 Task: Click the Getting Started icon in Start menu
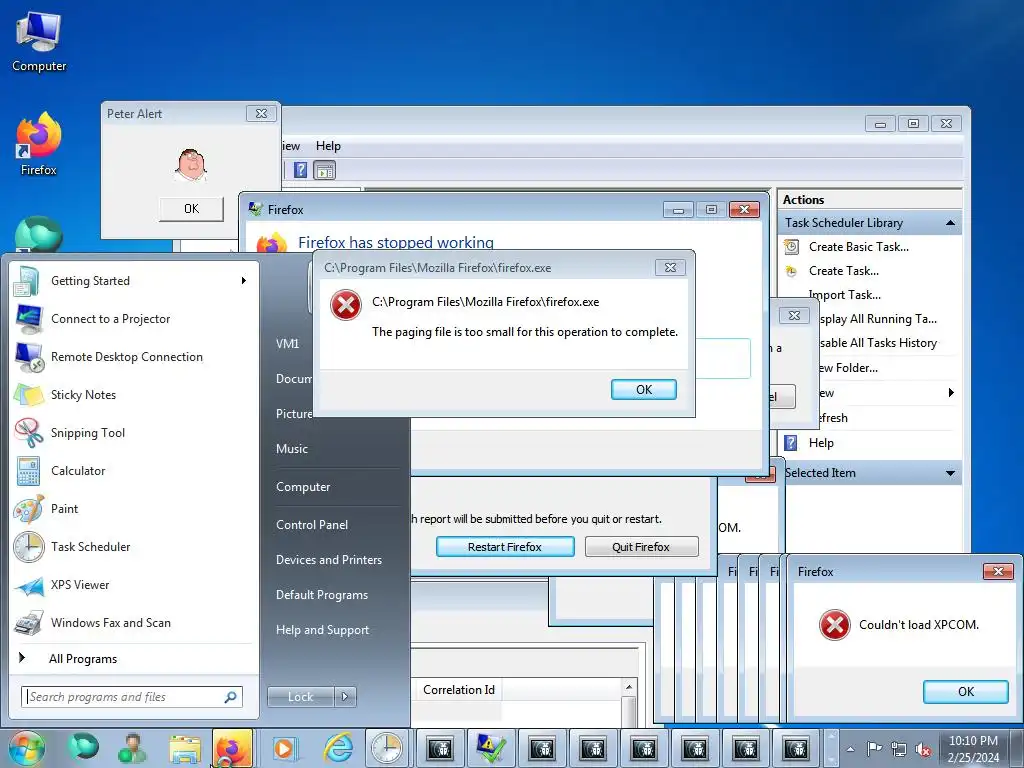[x=27, y=281]
